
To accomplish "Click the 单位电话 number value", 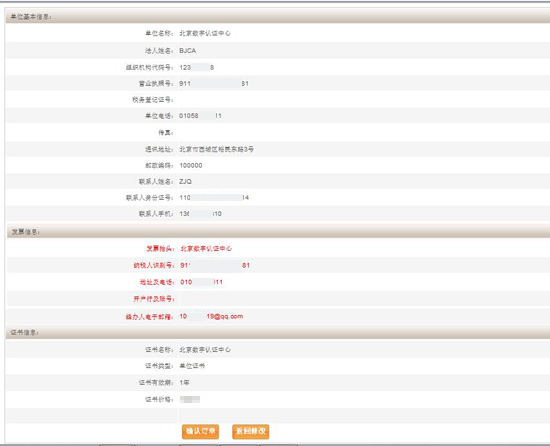I will click(200, 116).
